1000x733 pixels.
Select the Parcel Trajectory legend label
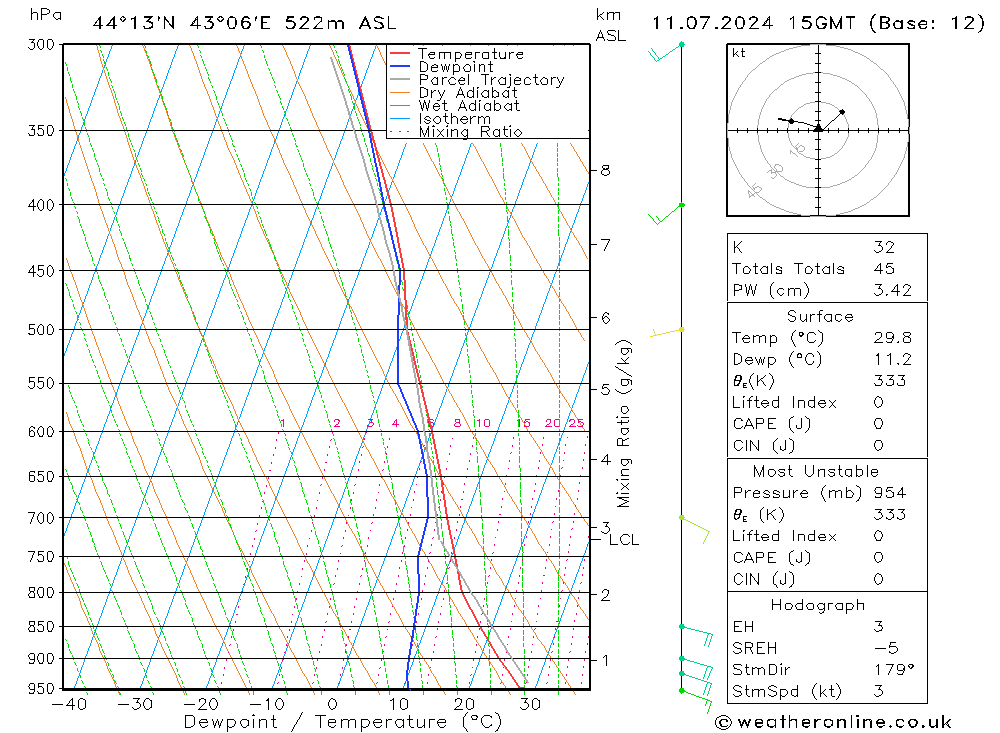(492, 80)
